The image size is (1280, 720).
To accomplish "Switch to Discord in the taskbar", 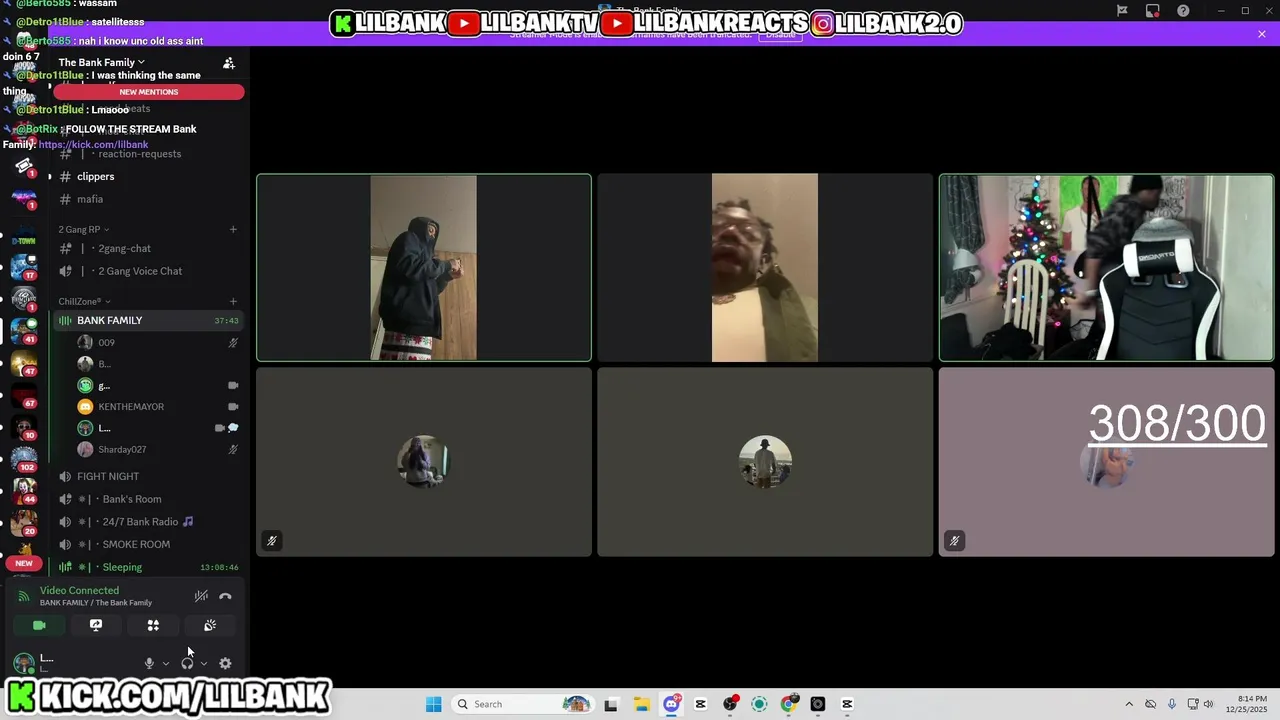I will tap(672, 704).
